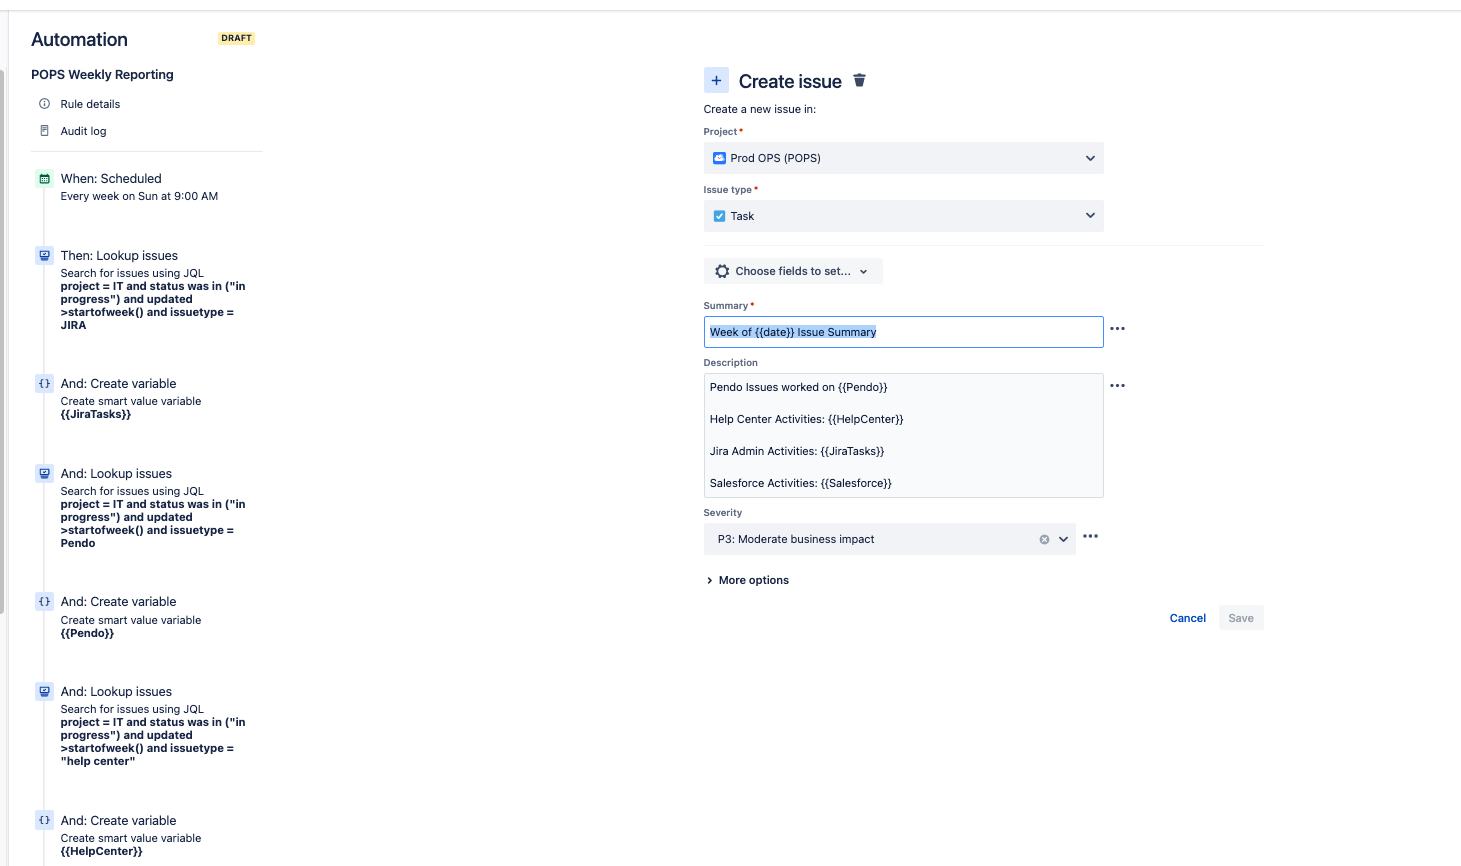
Task: Delete the Create issue action via trash icon
Action: 859,80
